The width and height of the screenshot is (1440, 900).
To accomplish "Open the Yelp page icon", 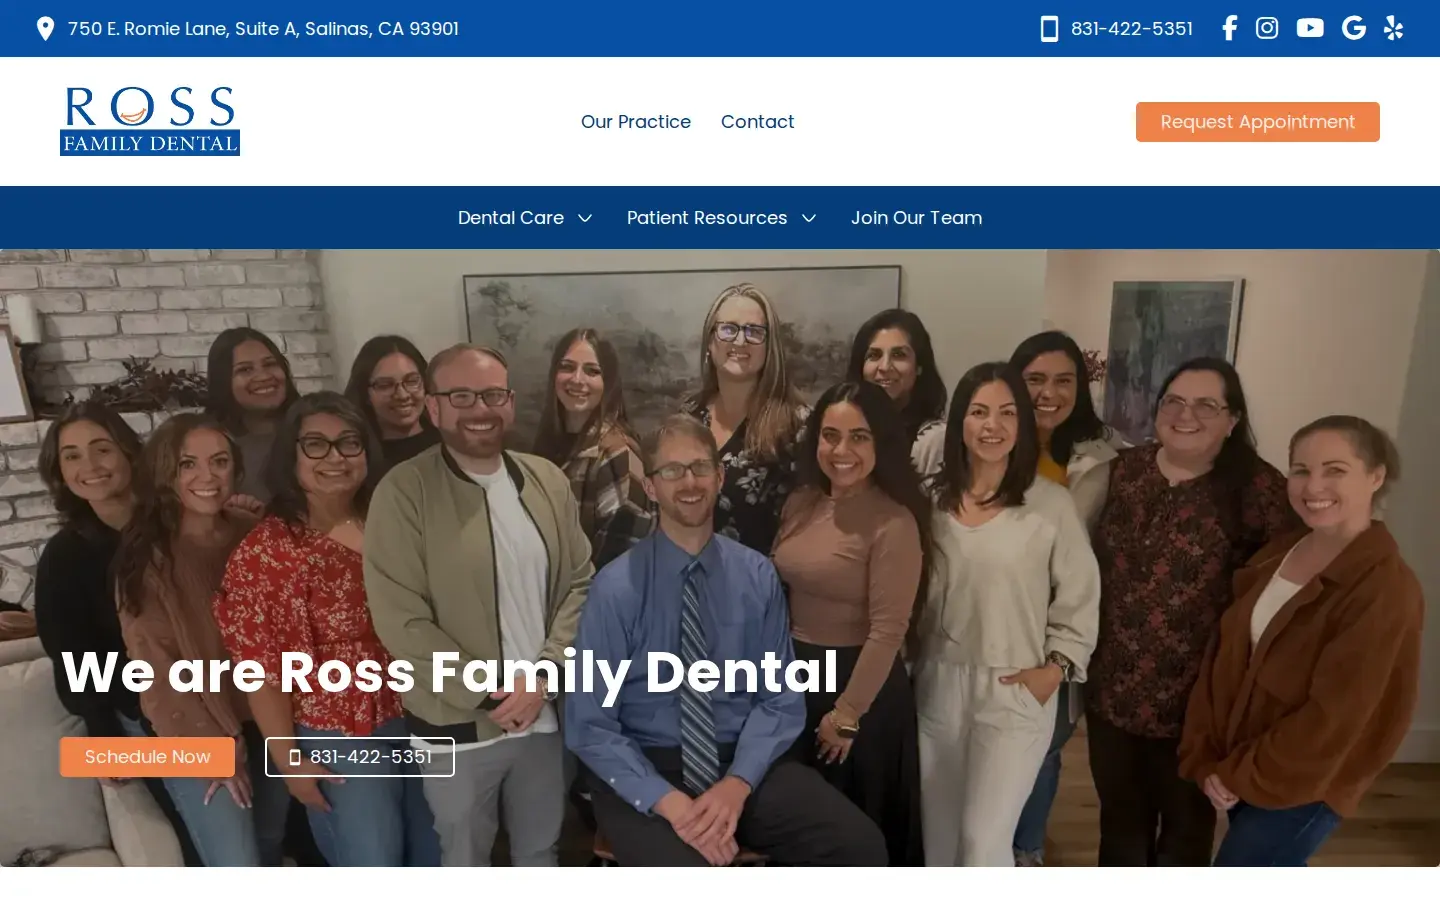I will [1393, 28].
